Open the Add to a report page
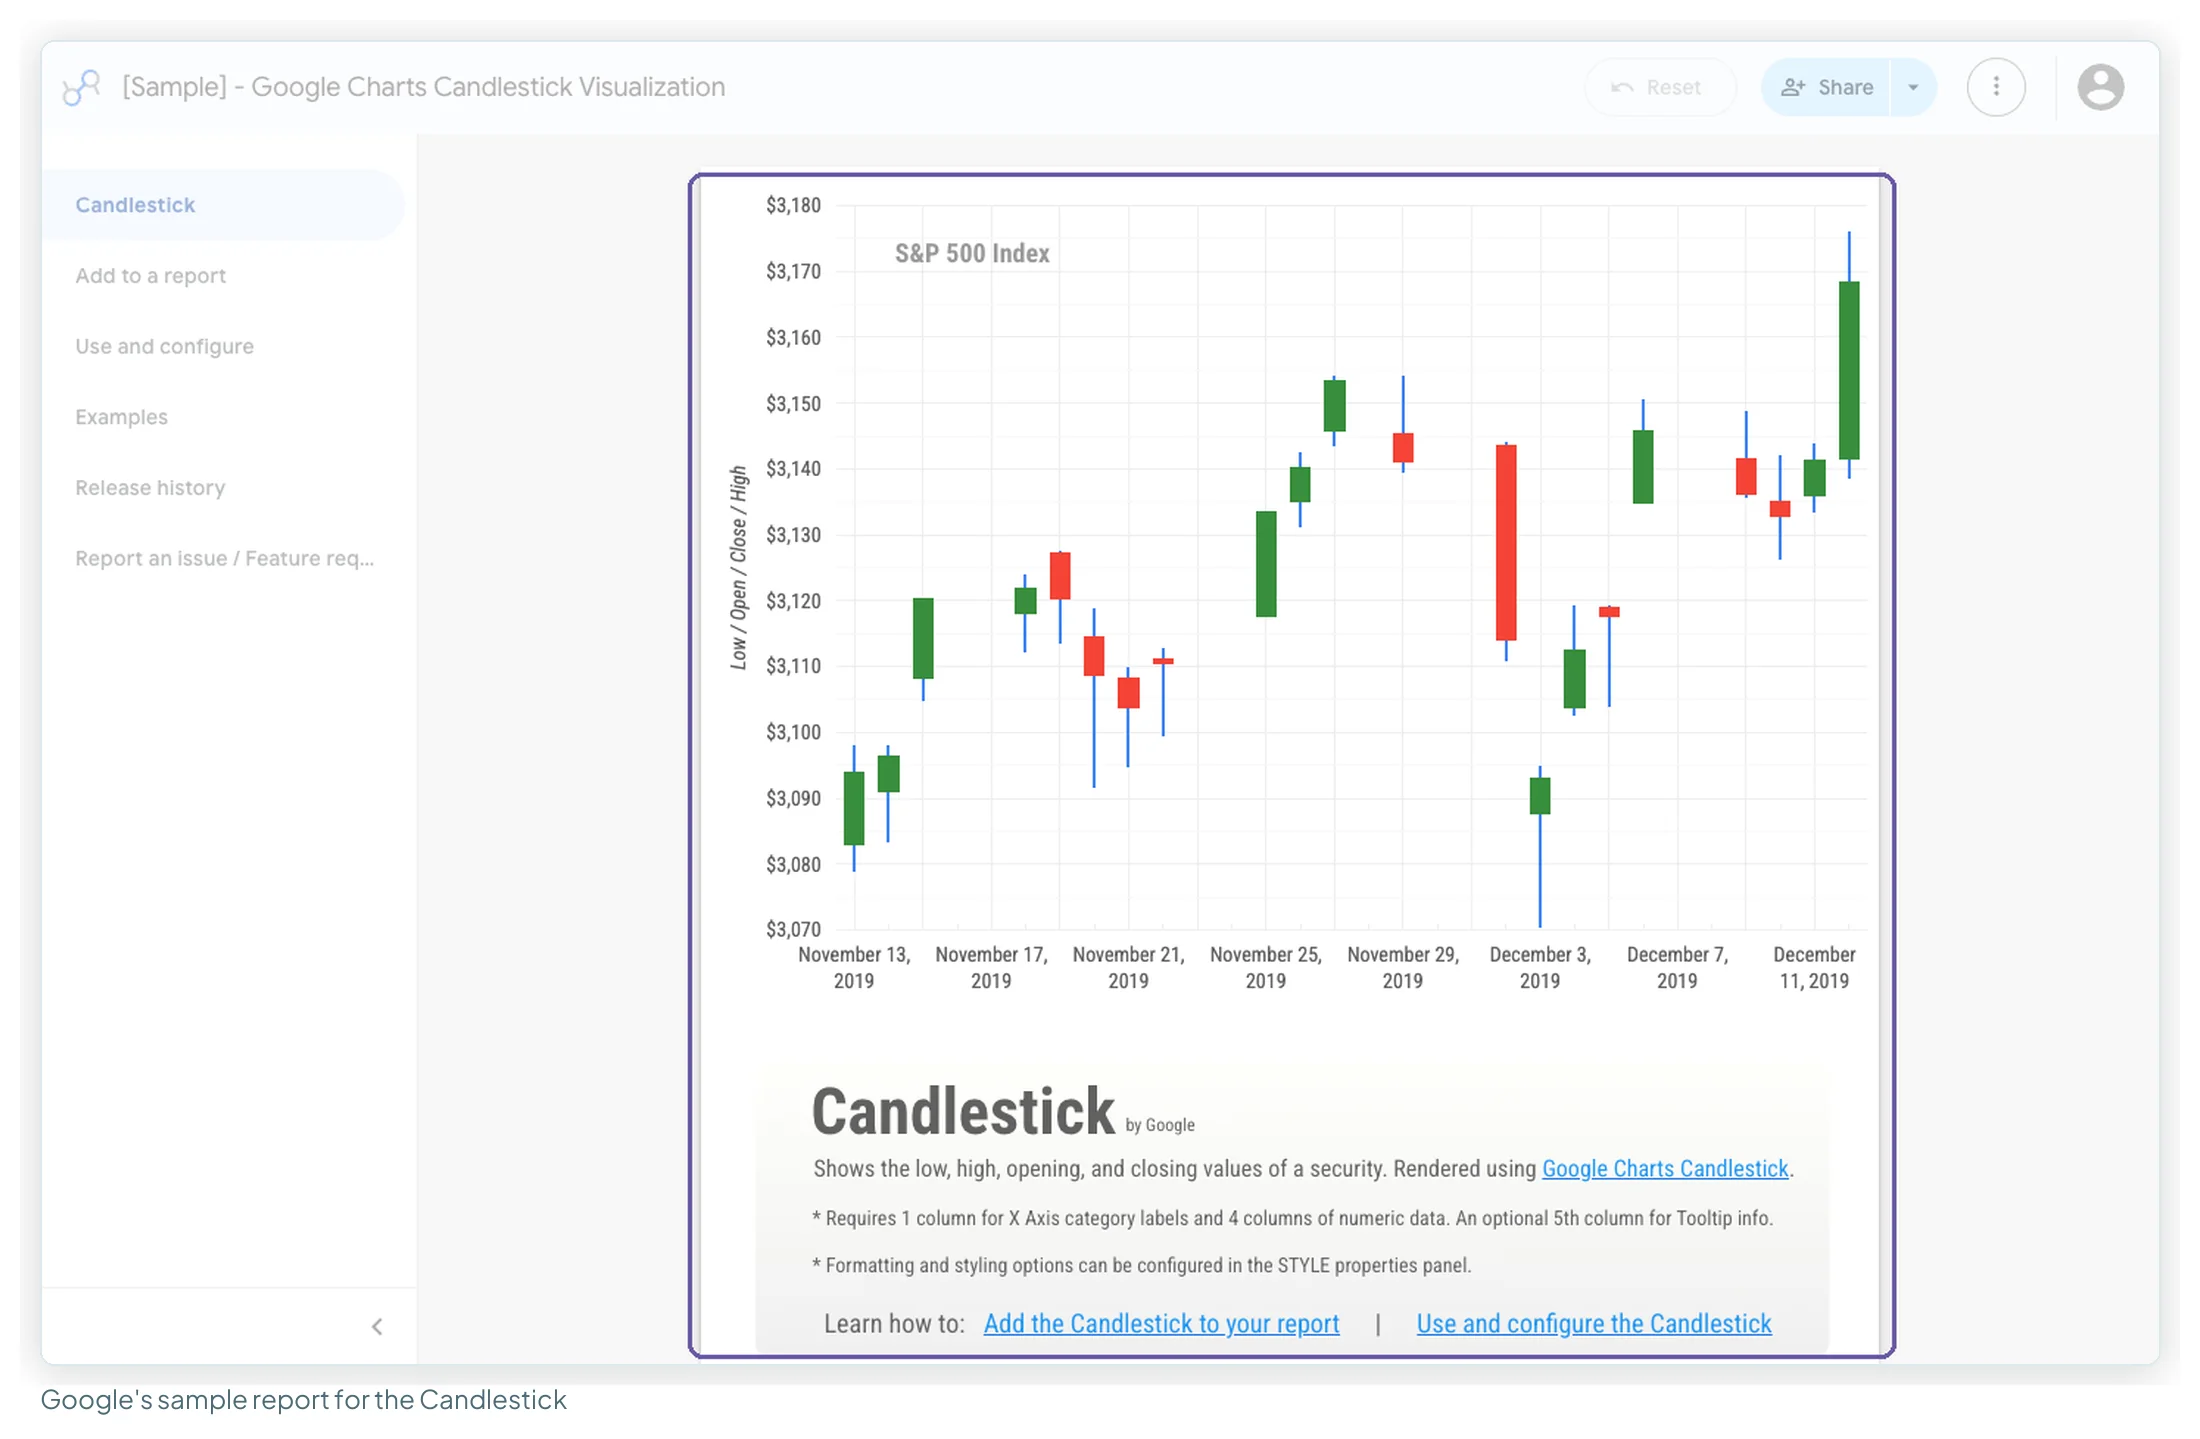The height and width of the screenshot is (1439, 2200). [x=150, y=275]
